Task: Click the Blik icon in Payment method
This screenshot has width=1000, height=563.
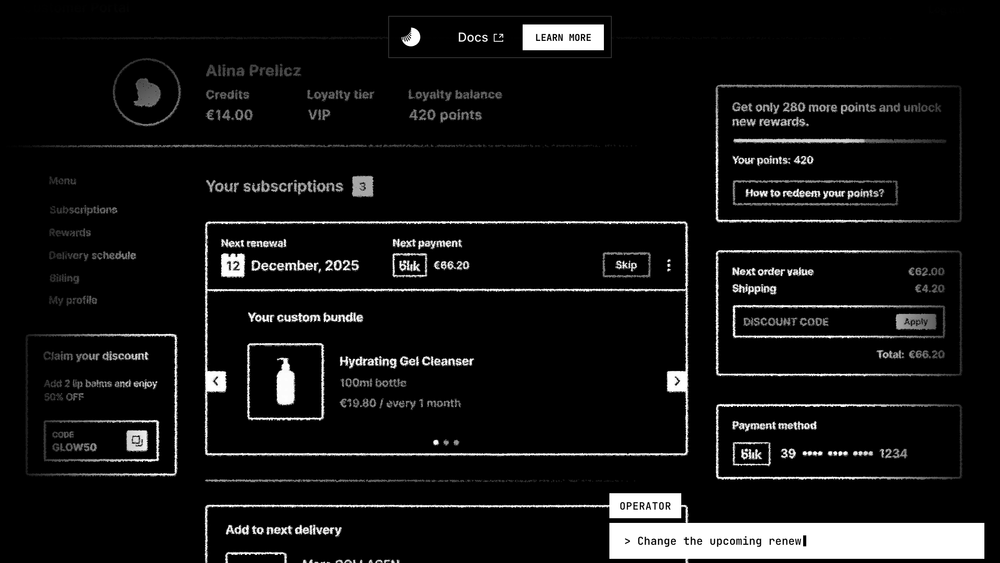Action: pos(751,454)
